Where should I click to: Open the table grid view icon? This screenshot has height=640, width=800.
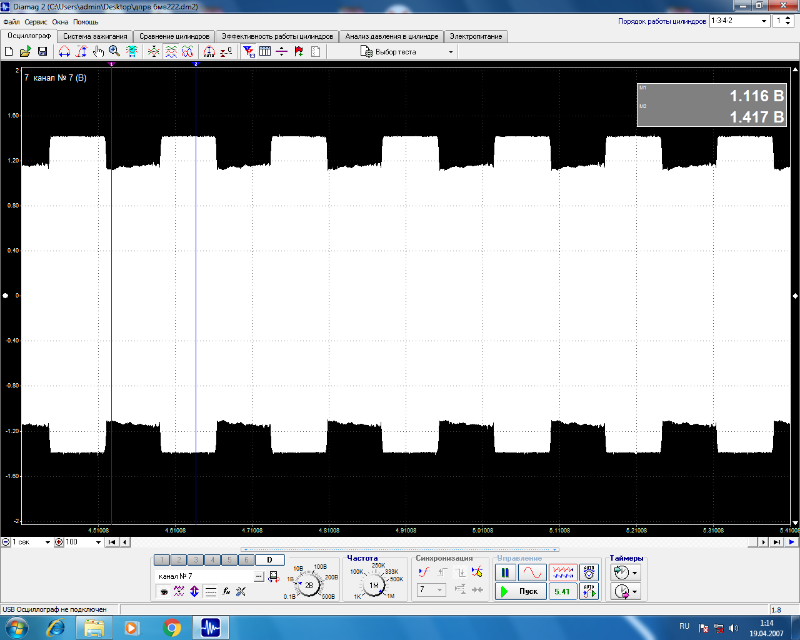265,52
